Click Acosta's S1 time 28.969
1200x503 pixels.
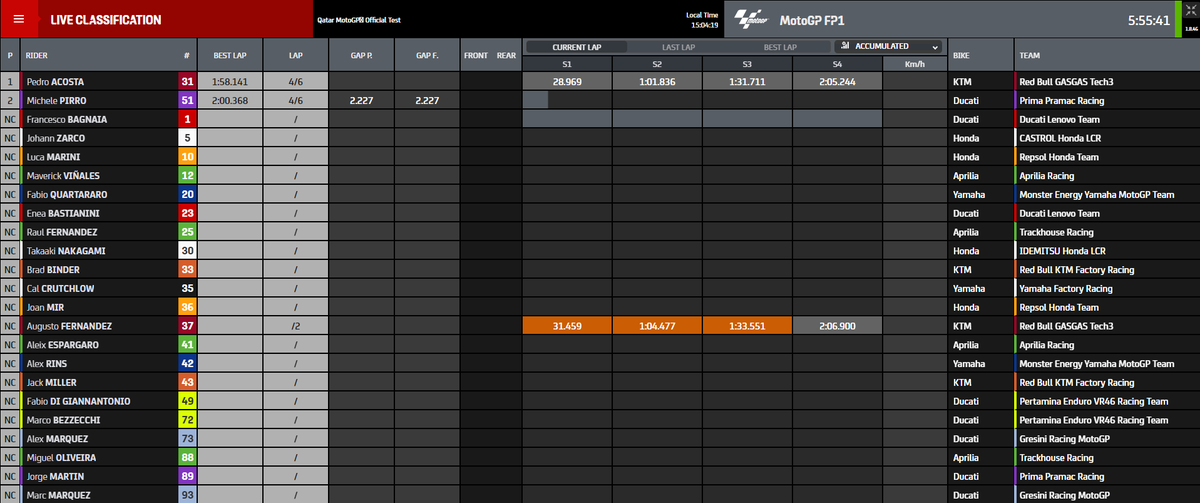(567, 82)
